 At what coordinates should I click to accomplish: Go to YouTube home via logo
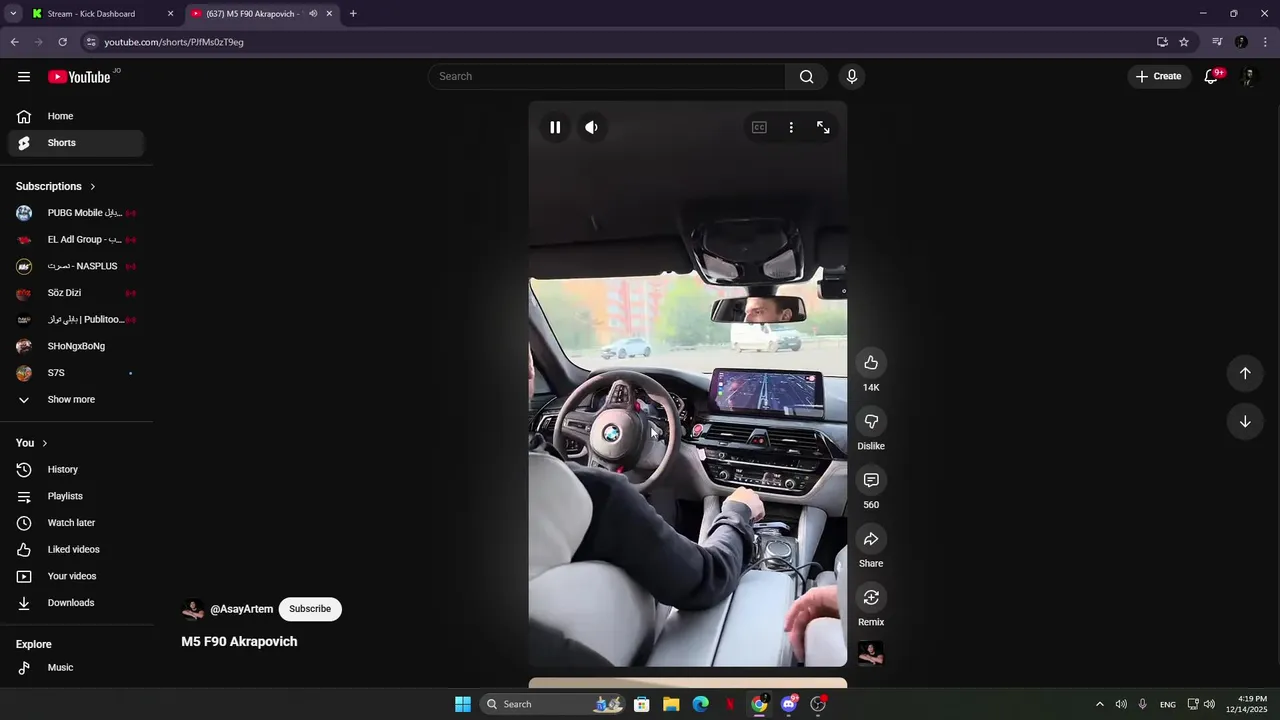(79, 77)
